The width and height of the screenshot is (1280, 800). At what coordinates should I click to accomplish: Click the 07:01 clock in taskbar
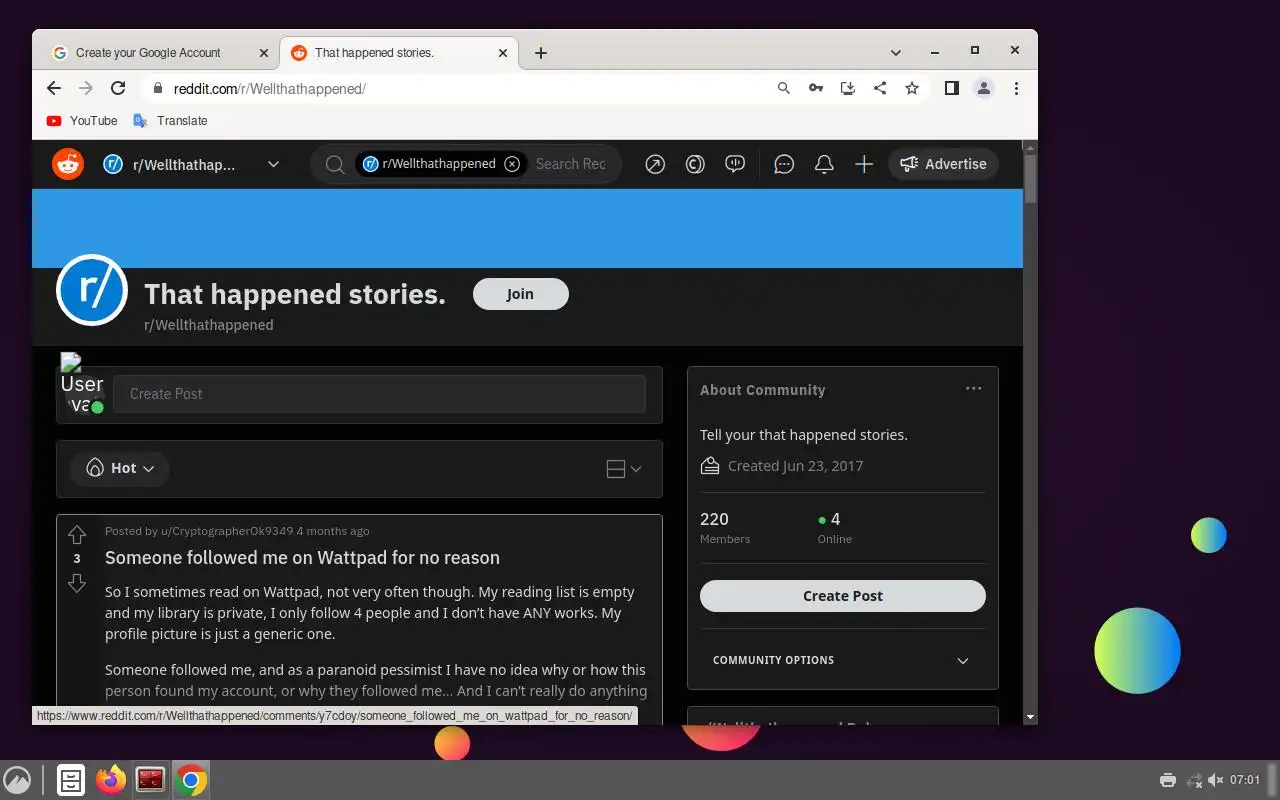[x=1245, y=780]
